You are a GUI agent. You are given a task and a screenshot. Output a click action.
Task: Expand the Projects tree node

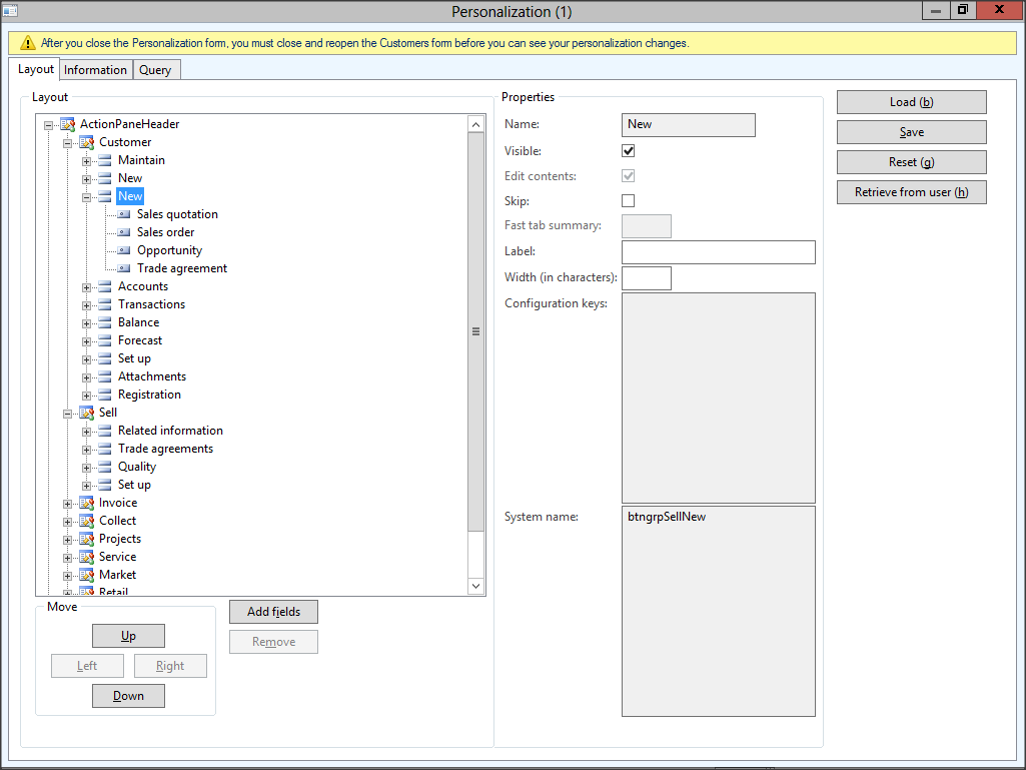point(68,539)
